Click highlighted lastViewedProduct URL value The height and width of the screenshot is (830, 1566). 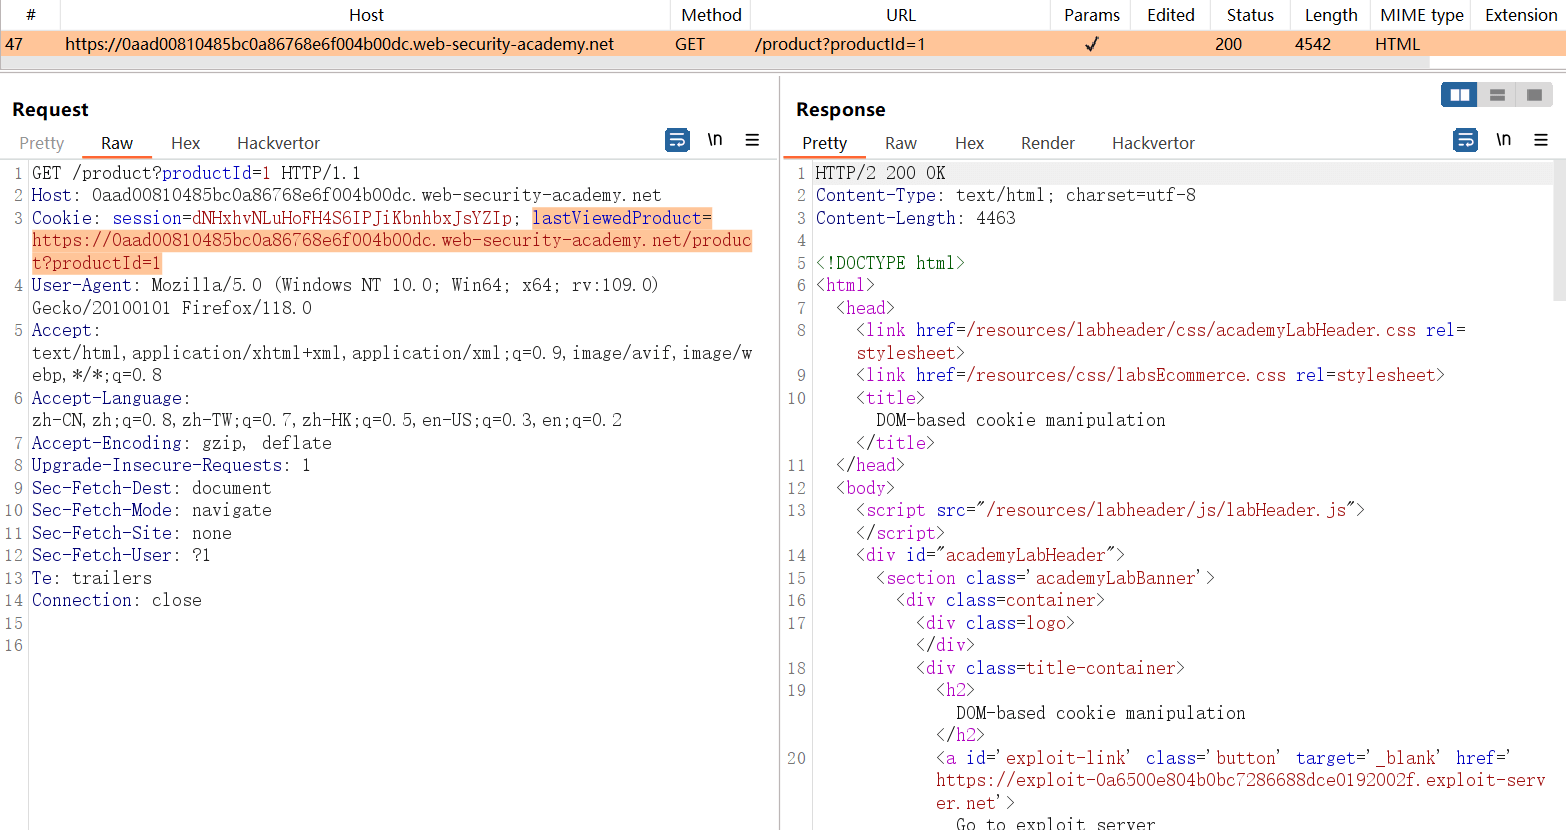[391, 251]
